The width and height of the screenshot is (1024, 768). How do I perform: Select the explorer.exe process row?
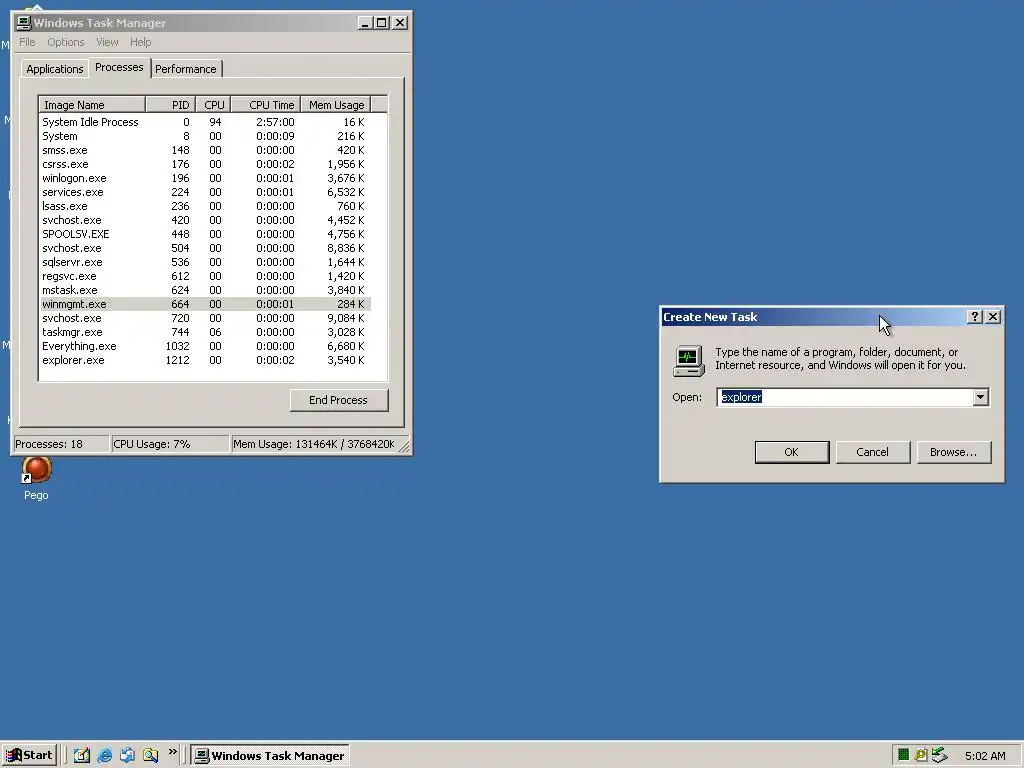[x=205, y=360]
